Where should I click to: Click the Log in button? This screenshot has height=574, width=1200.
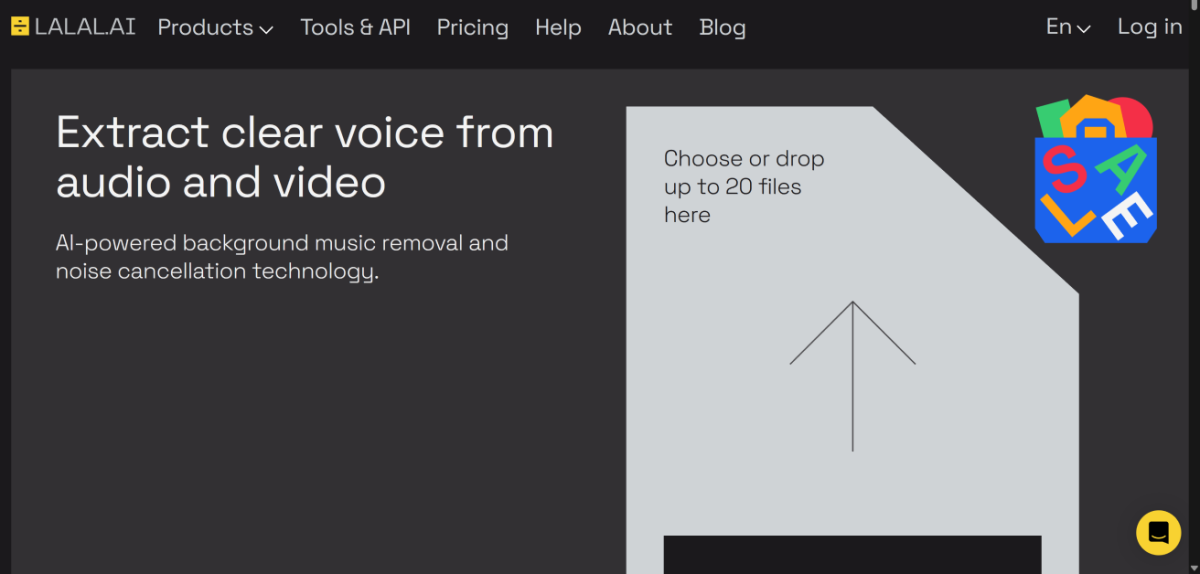click(1149, 27)
